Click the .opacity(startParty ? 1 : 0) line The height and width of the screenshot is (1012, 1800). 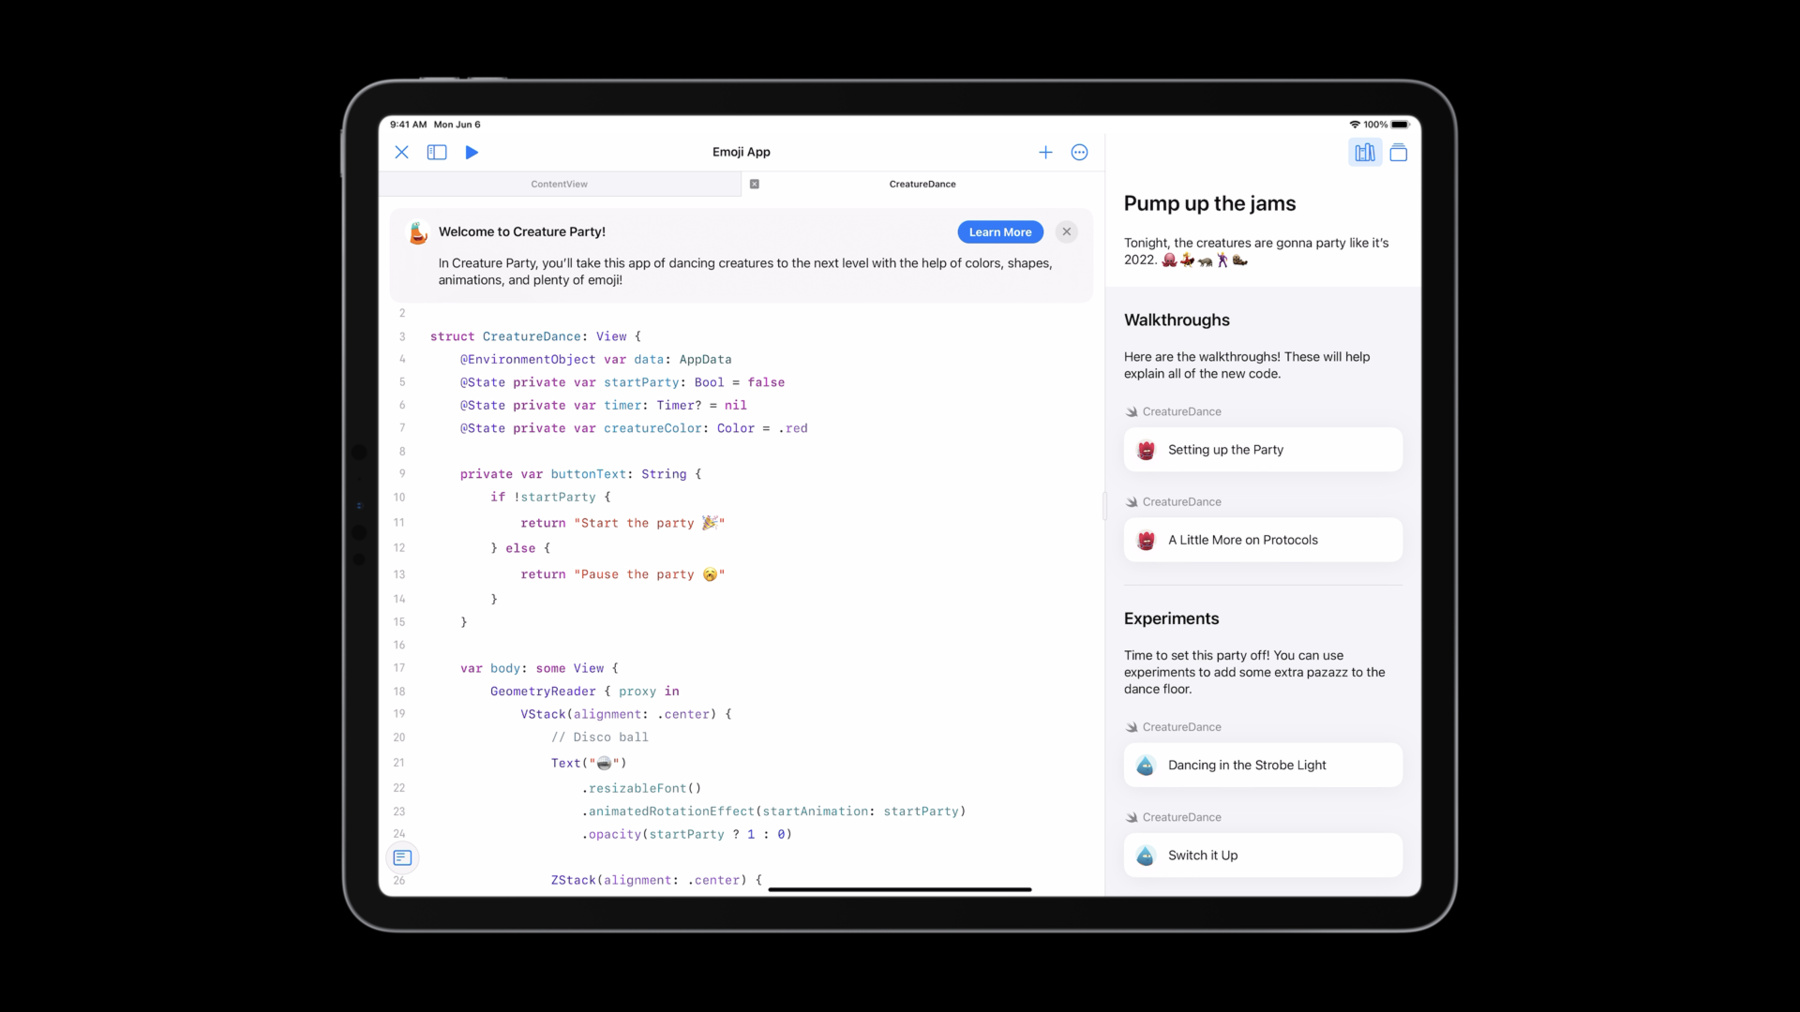(686, 834)
